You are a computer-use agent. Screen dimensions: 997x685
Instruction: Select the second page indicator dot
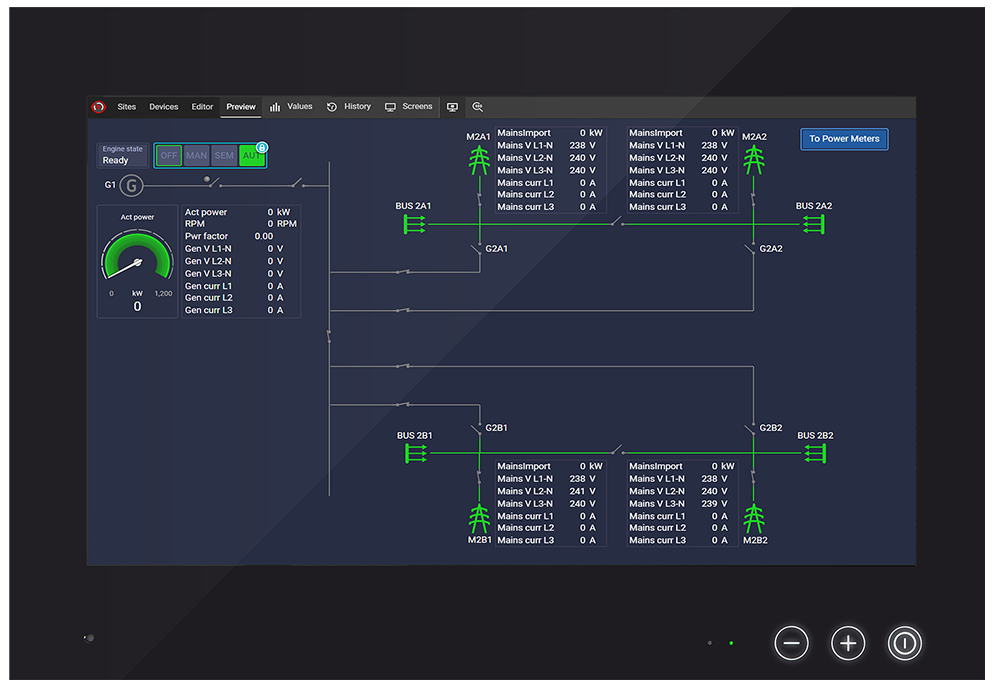pyautogui.click(x=730, y=643)
